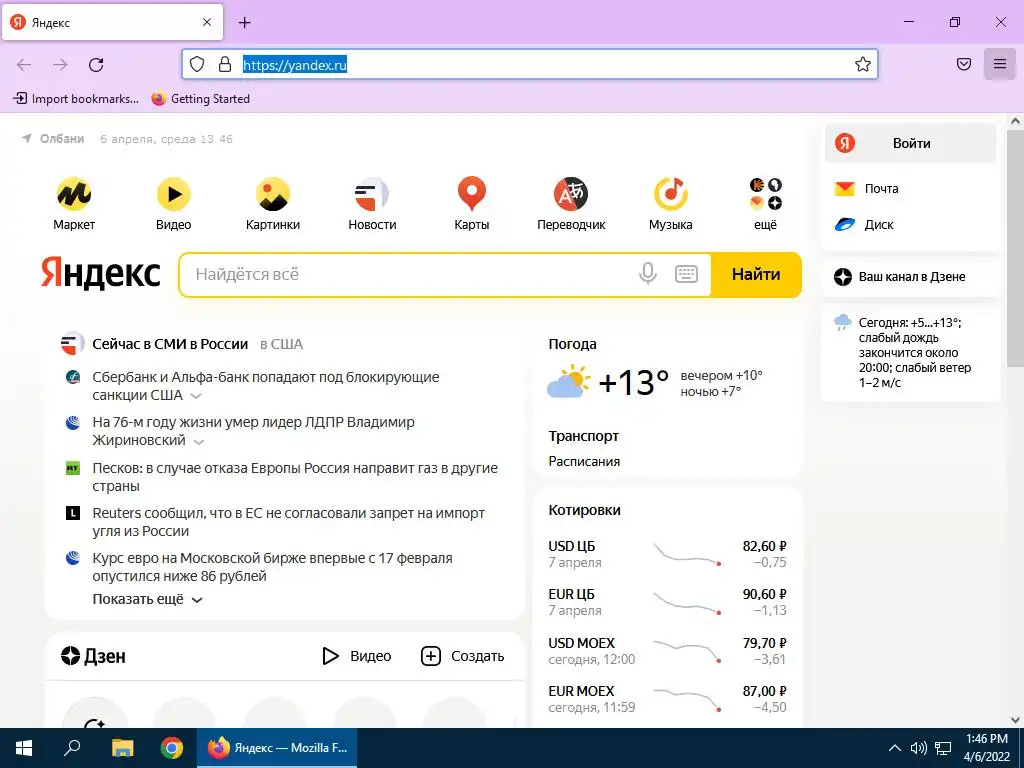Show hidden system tray icons
The height and width of the screenshot is (768, 1024).
(895, 748)
